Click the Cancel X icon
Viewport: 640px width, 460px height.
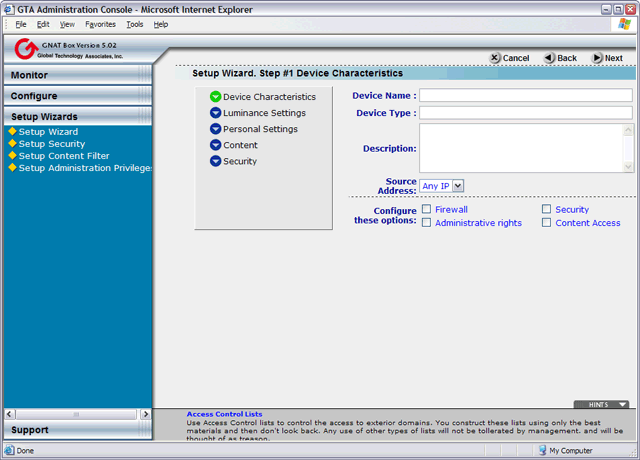pos(495,58)
